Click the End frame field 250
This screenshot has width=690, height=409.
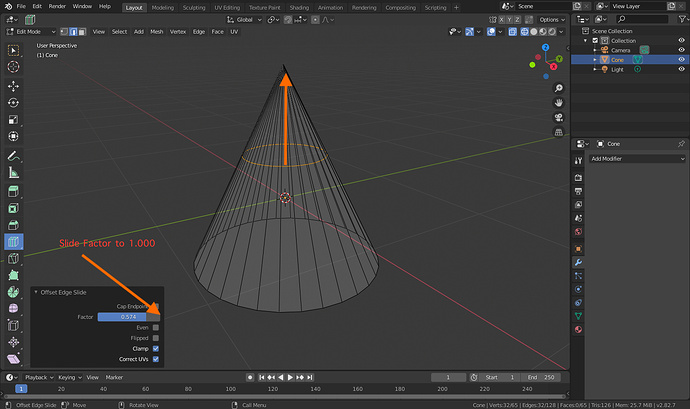pyautogui.click(x=541, y=377)
